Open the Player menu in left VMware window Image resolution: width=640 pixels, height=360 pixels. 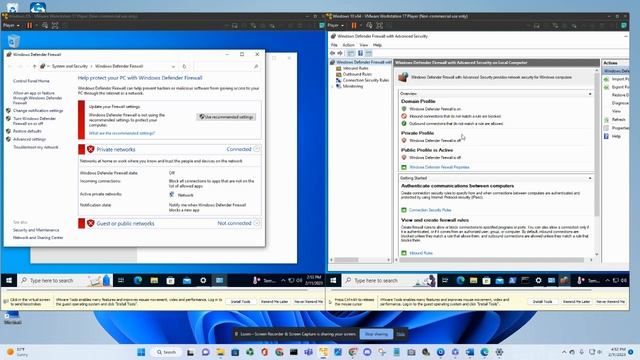[x=11, y=25]
